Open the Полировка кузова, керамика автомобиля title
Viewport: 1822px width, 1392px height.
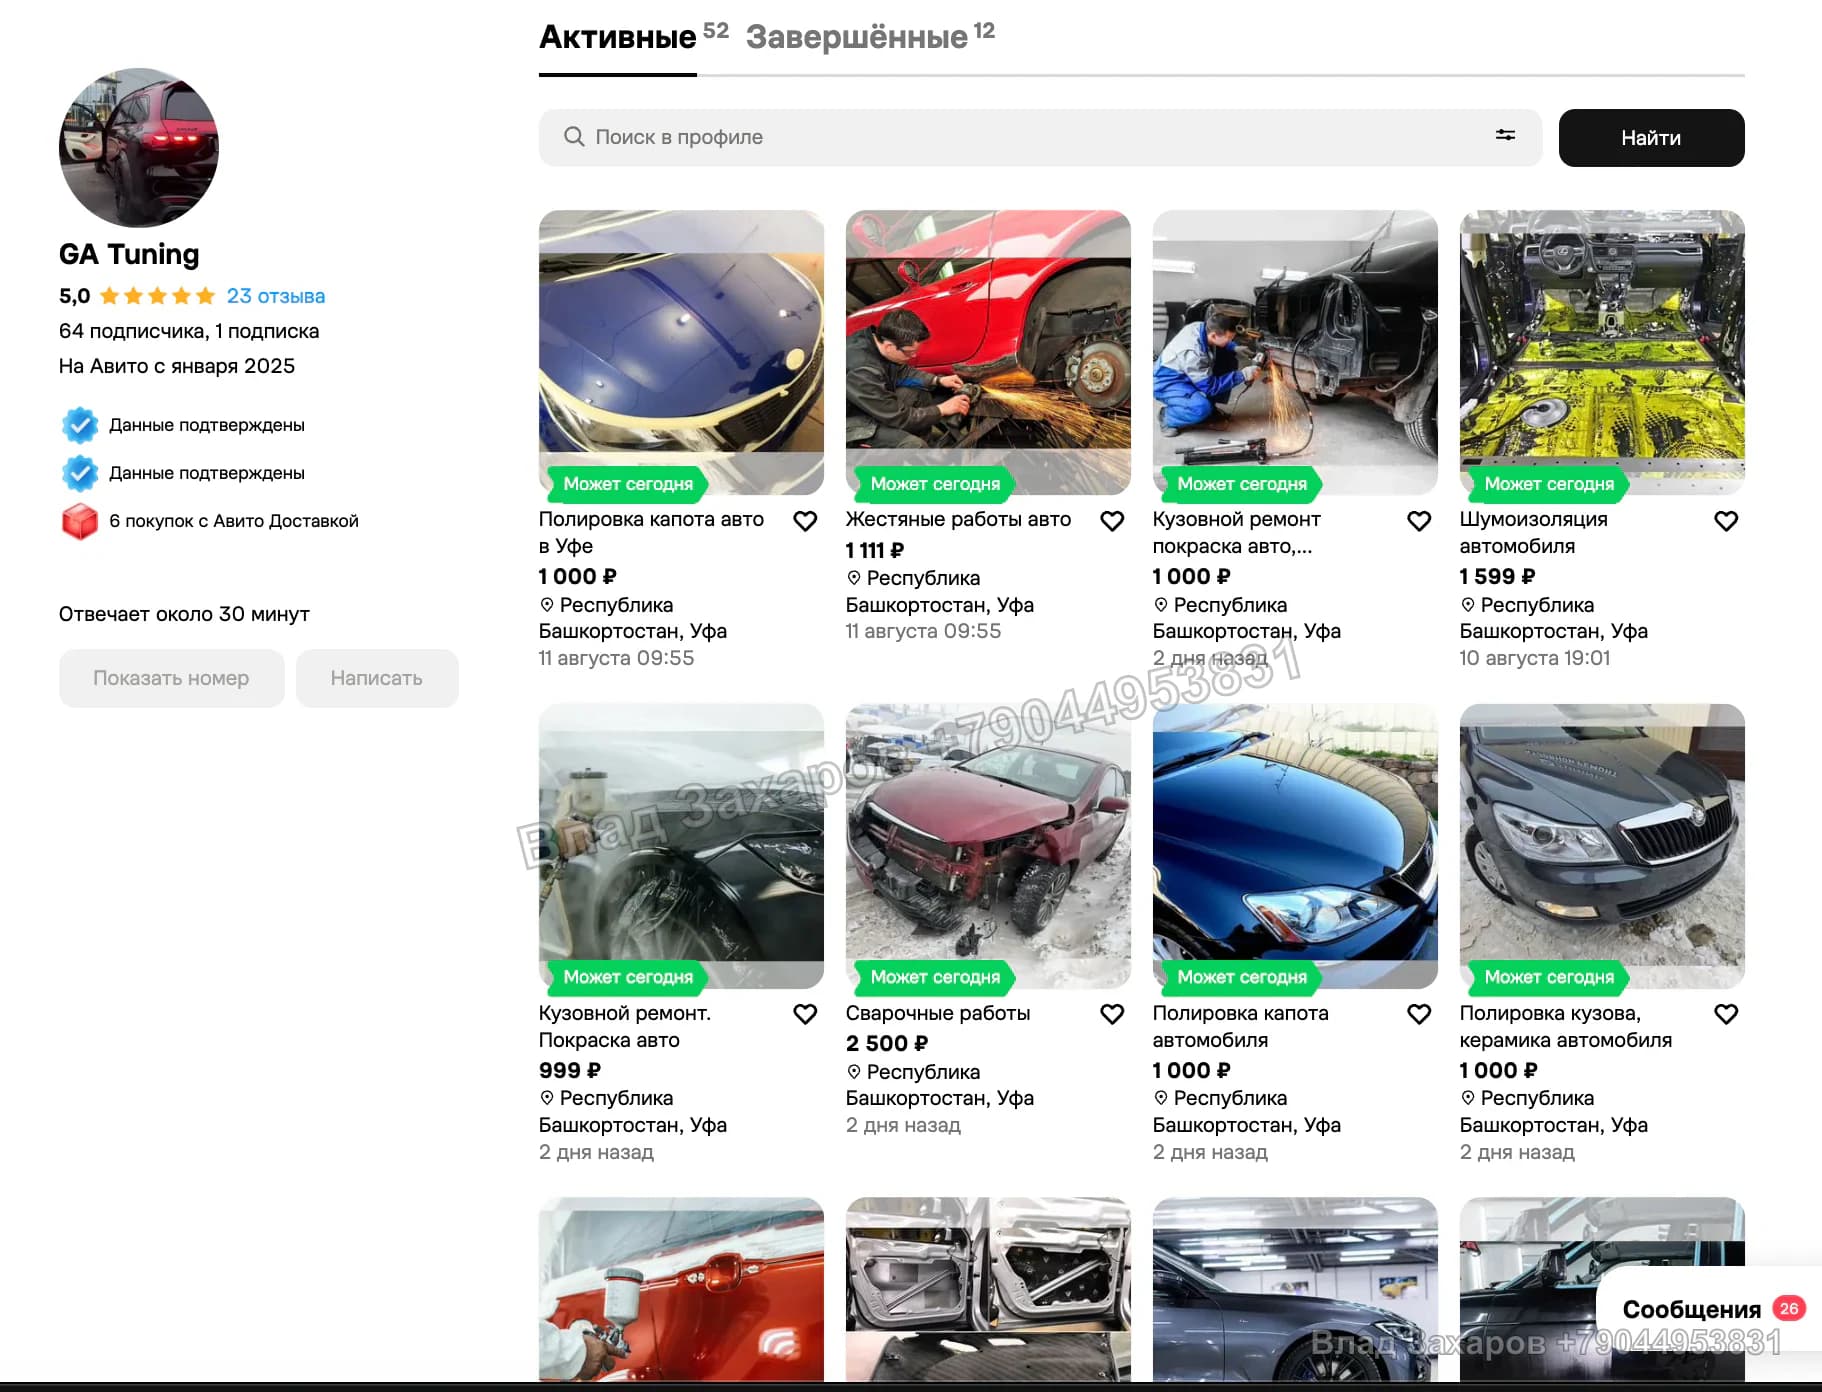point(1566,1026)
